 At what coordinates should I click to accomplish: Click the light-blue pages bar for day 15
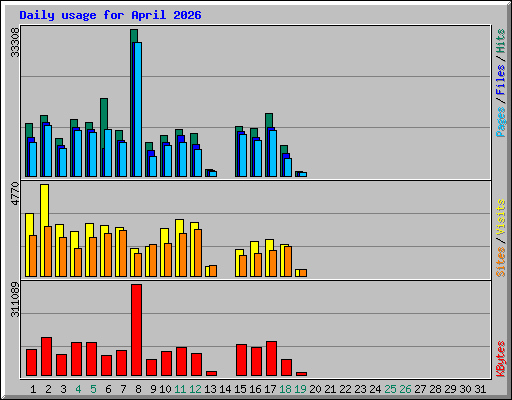(243, 155)
